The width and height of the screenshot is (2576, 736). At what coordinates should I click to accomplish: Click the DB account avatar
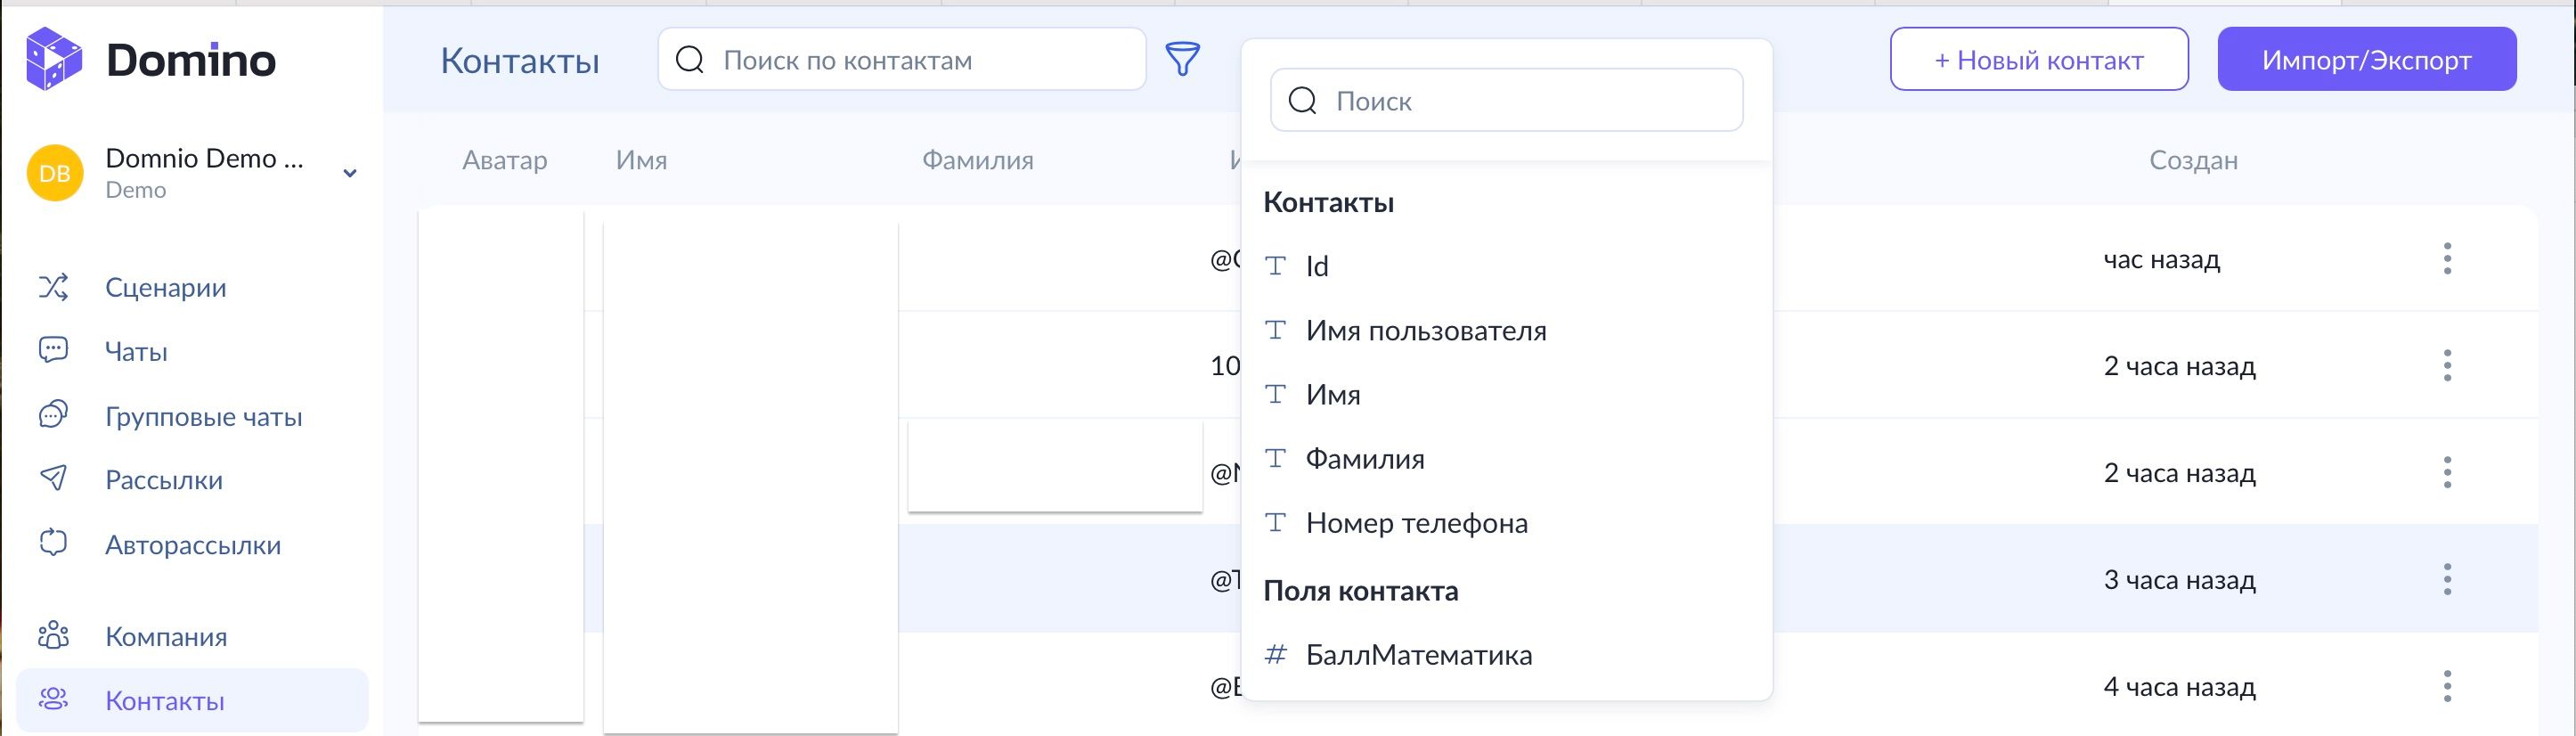point(55,173)
